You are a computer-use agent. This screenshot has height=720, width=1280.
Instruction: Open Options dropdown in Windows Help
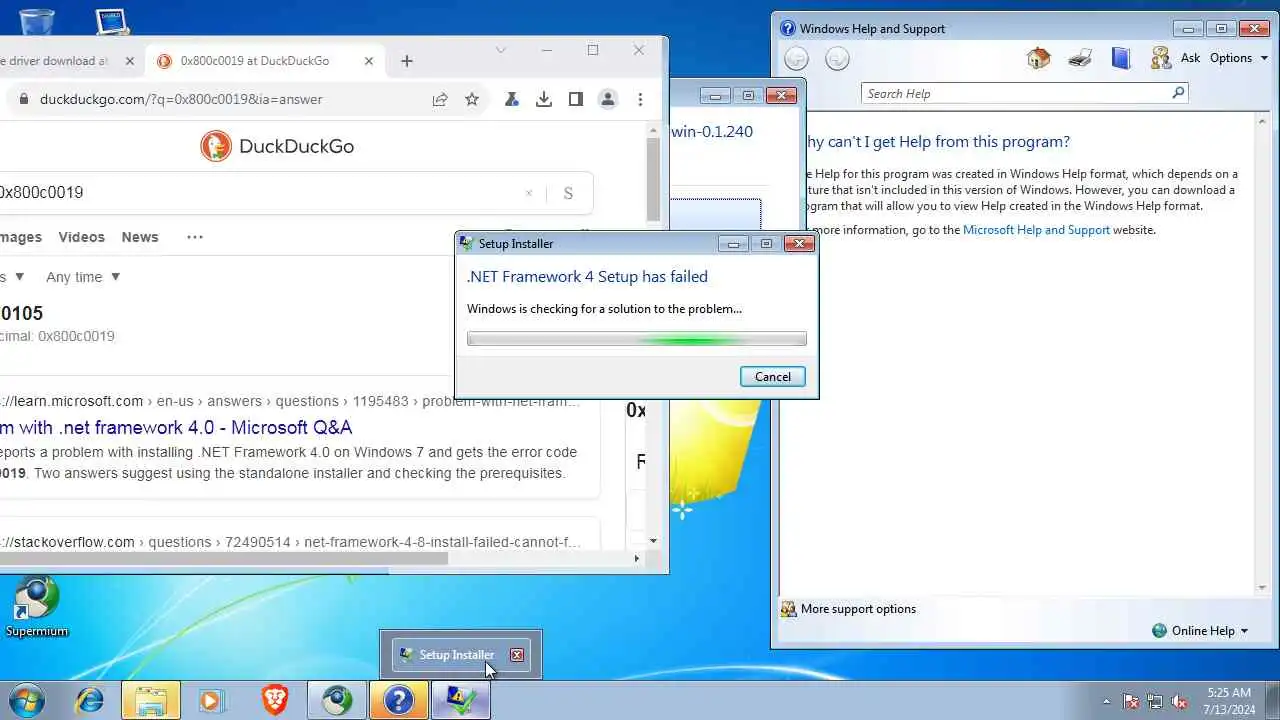pos(1239,58)
